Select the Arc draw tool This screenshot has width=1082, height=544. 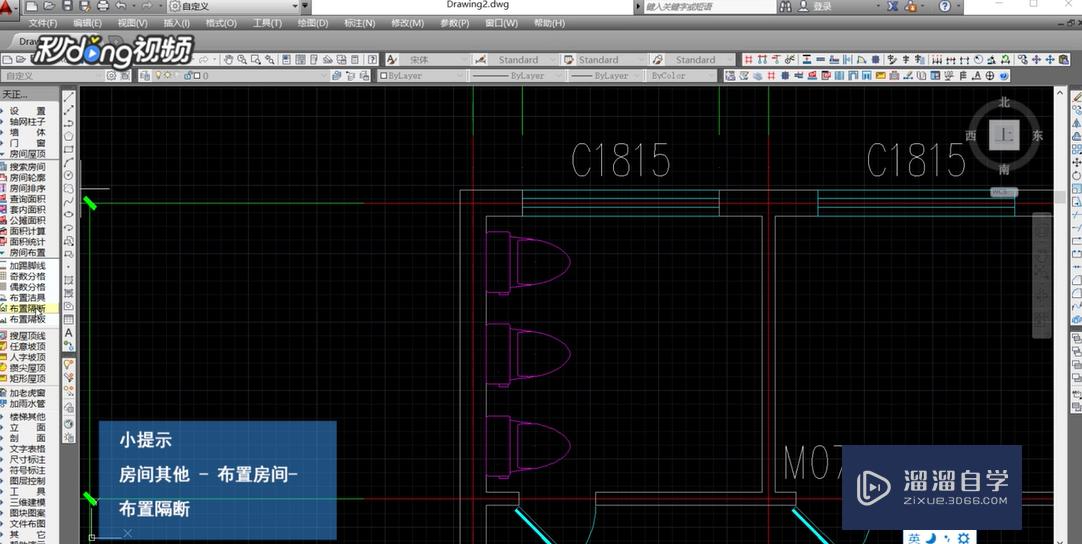click(x=69, y=162)
